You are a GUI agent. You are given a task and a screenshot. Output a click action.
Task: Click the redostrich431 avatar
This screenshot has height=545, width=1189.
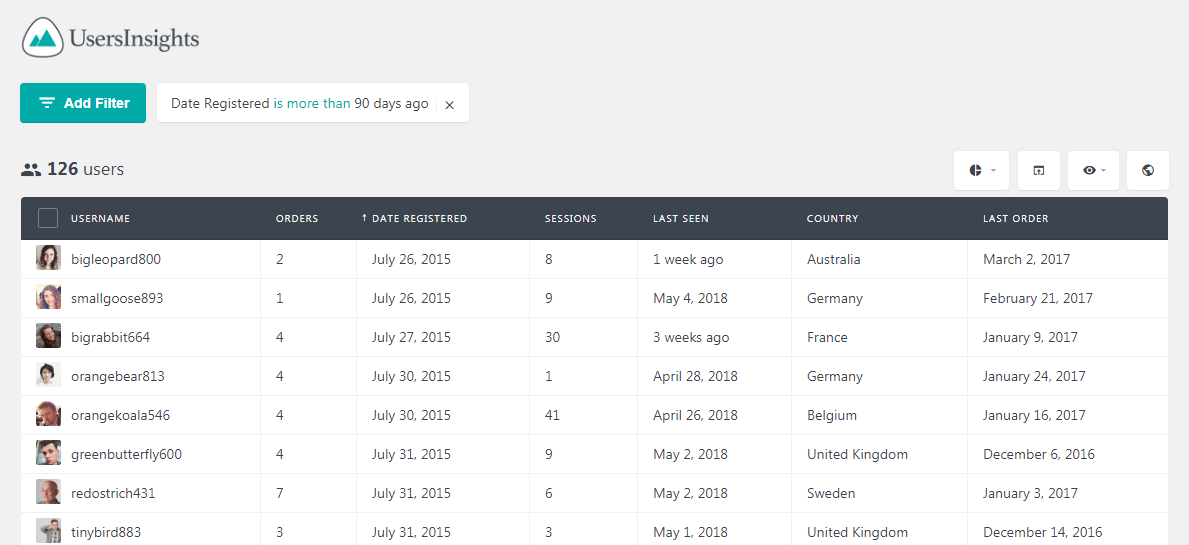click(49, 493)
